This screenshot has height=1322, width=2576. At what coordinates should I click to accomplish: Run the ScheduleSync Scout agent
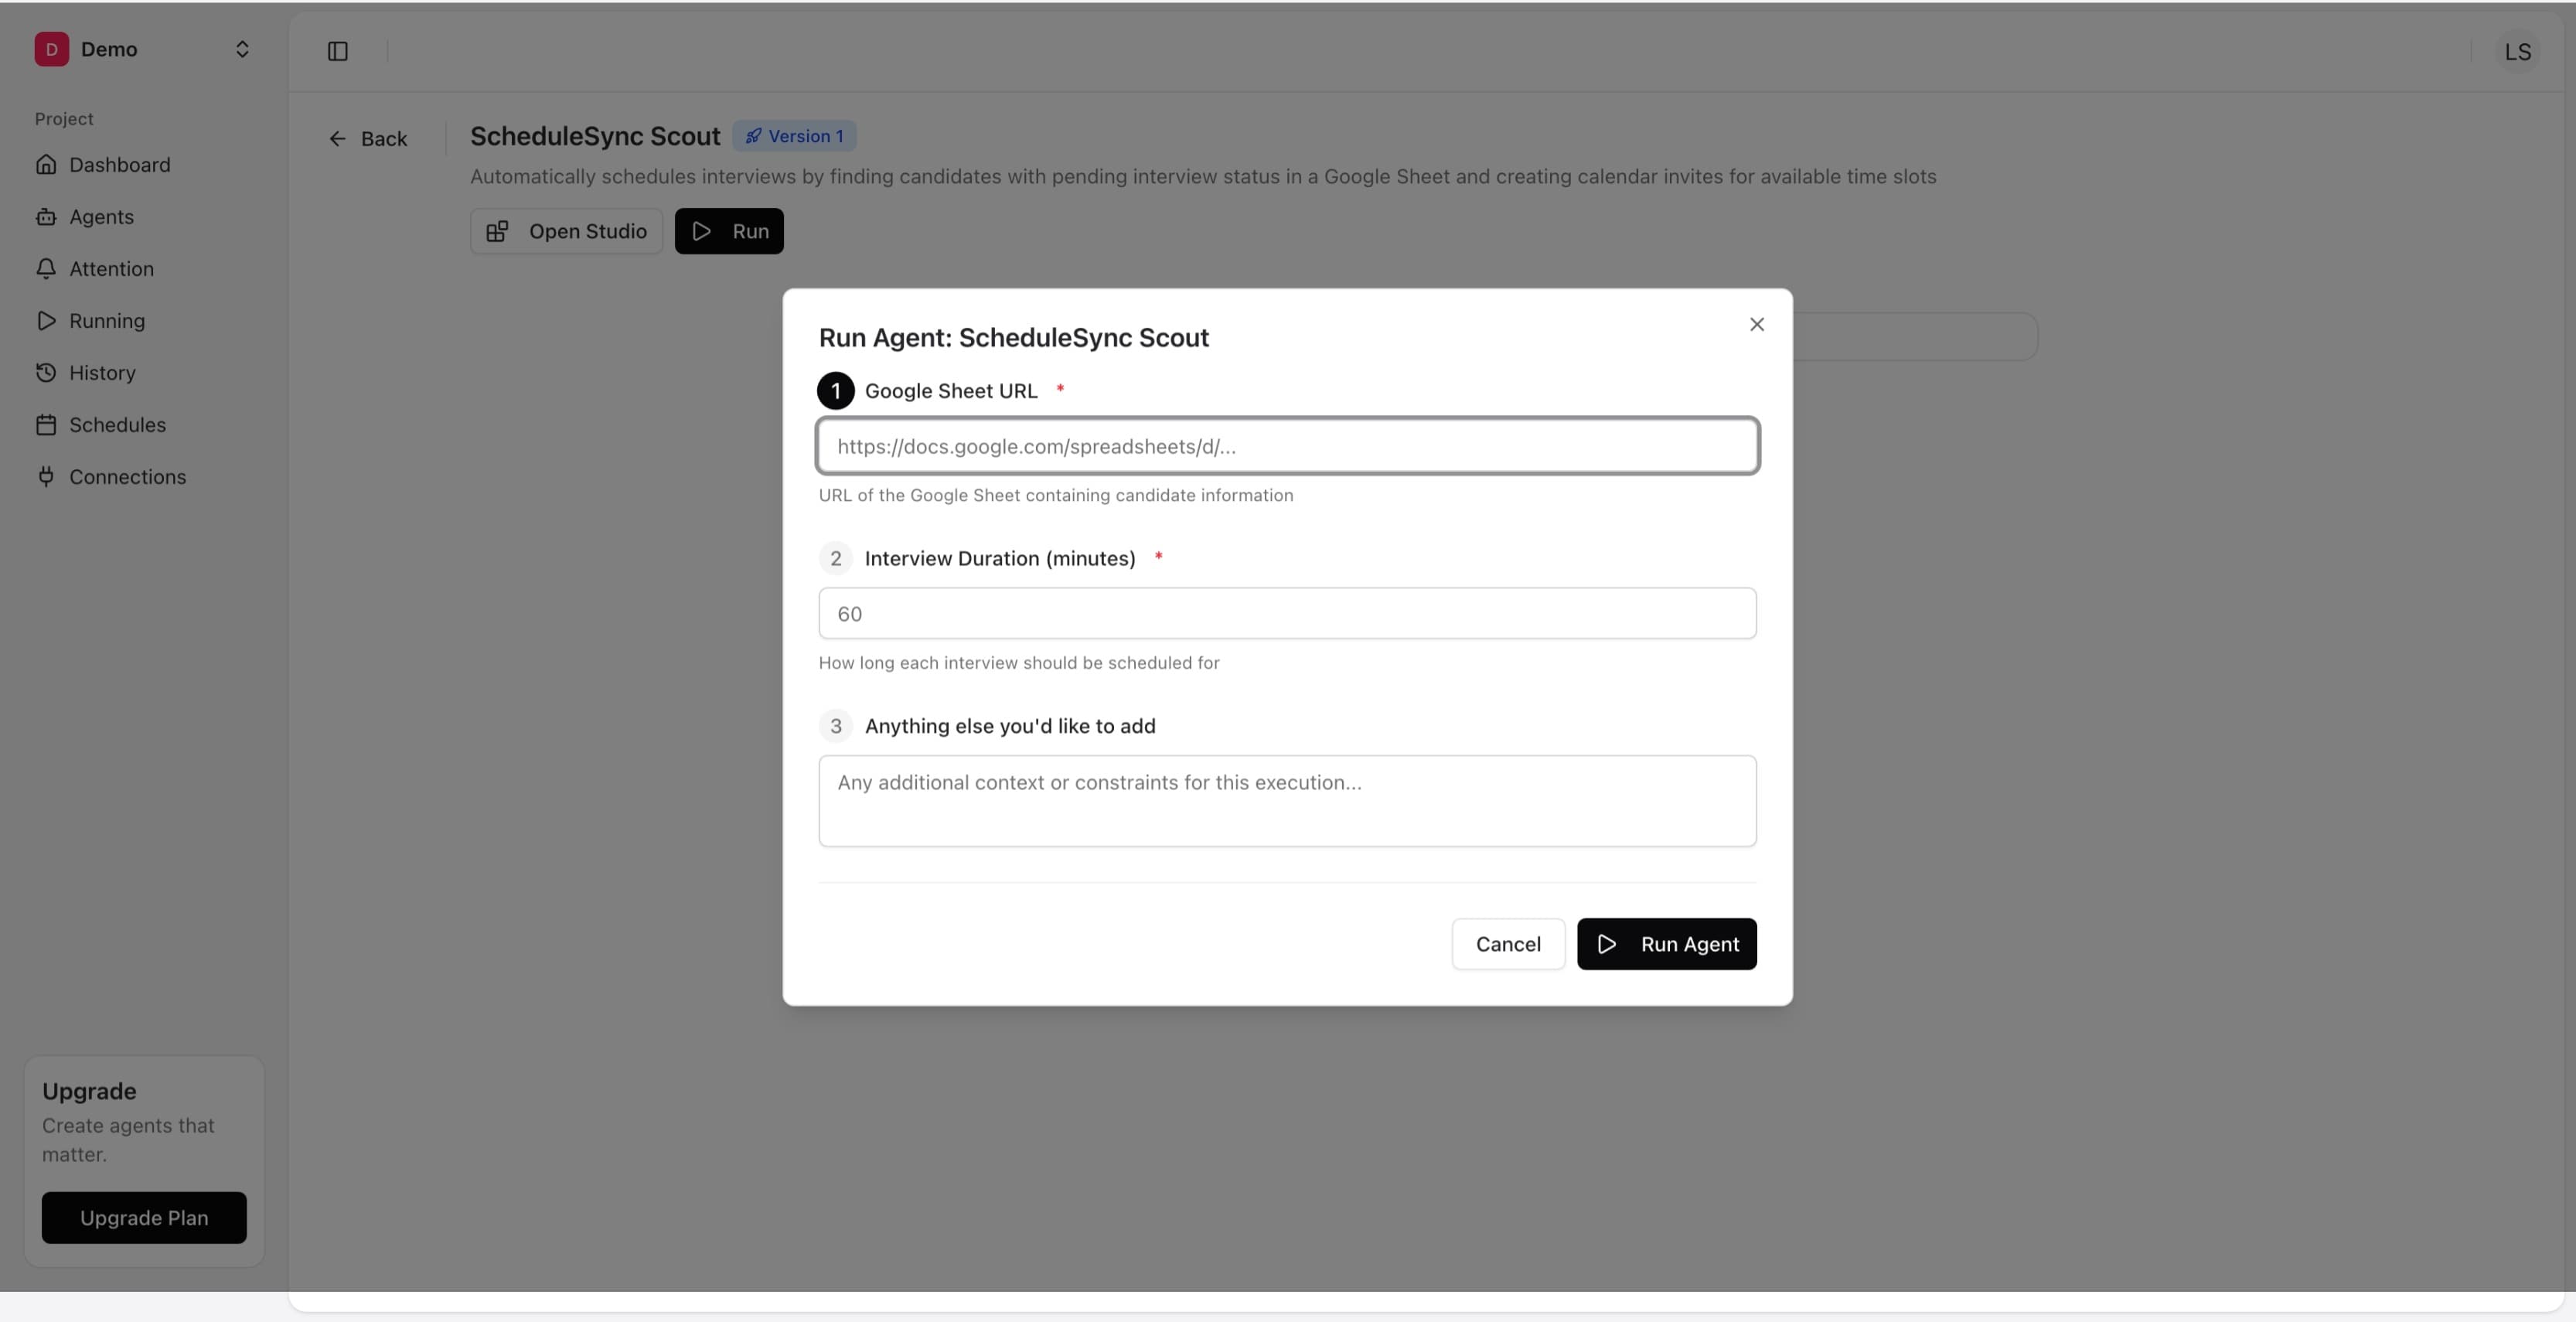(1666, 943)
